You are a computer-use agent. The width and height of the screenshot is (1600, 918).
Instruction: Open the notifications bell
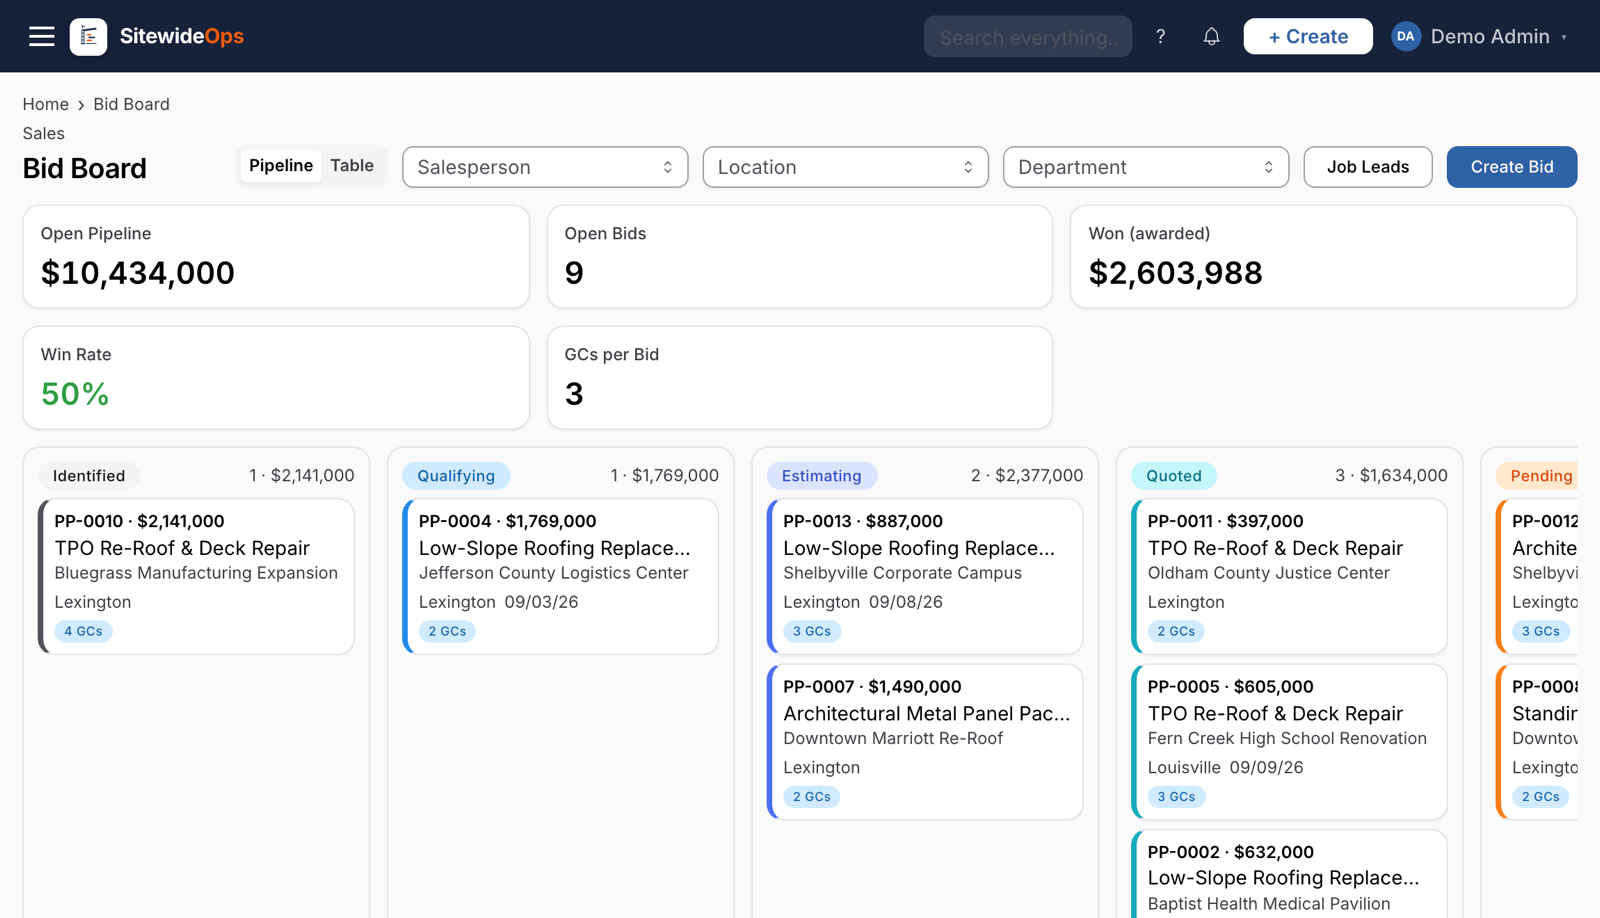(x=1211, y=36)
